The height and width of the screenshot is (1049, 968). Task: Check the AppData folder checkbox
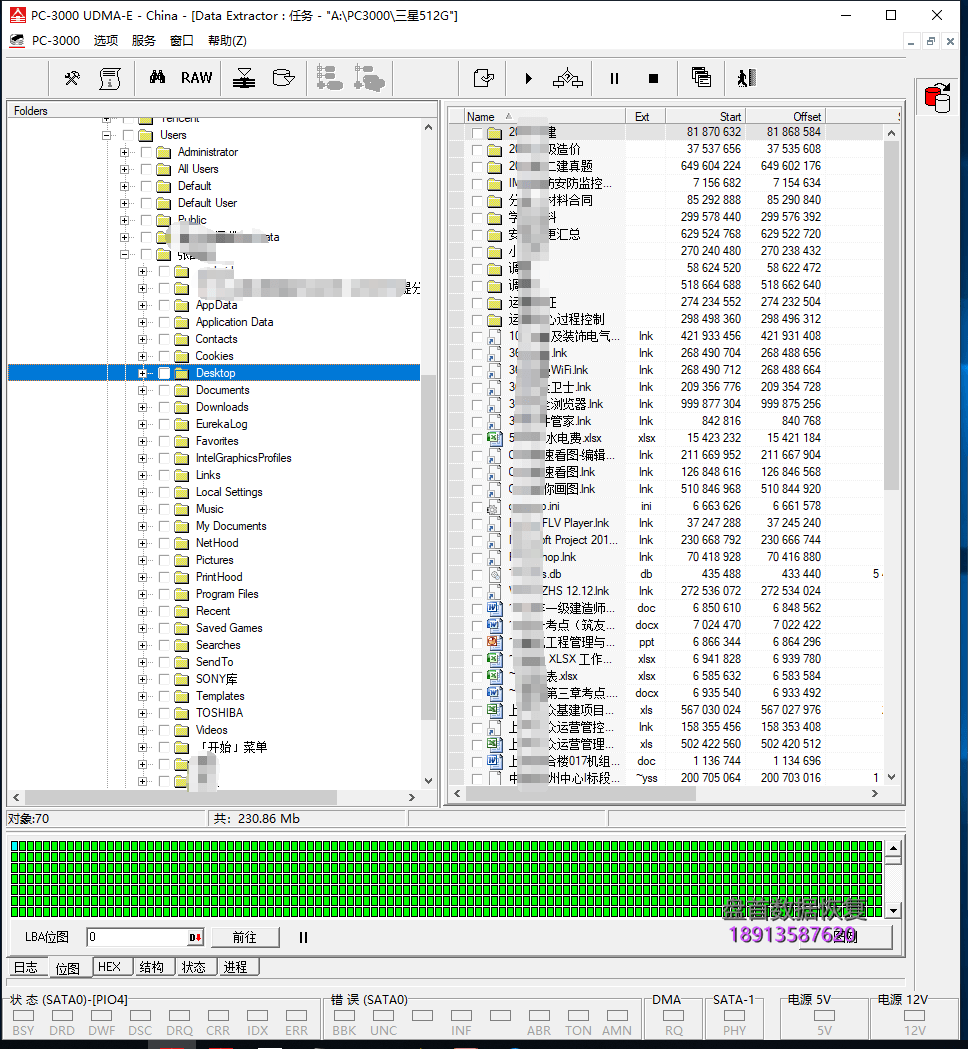164,305
